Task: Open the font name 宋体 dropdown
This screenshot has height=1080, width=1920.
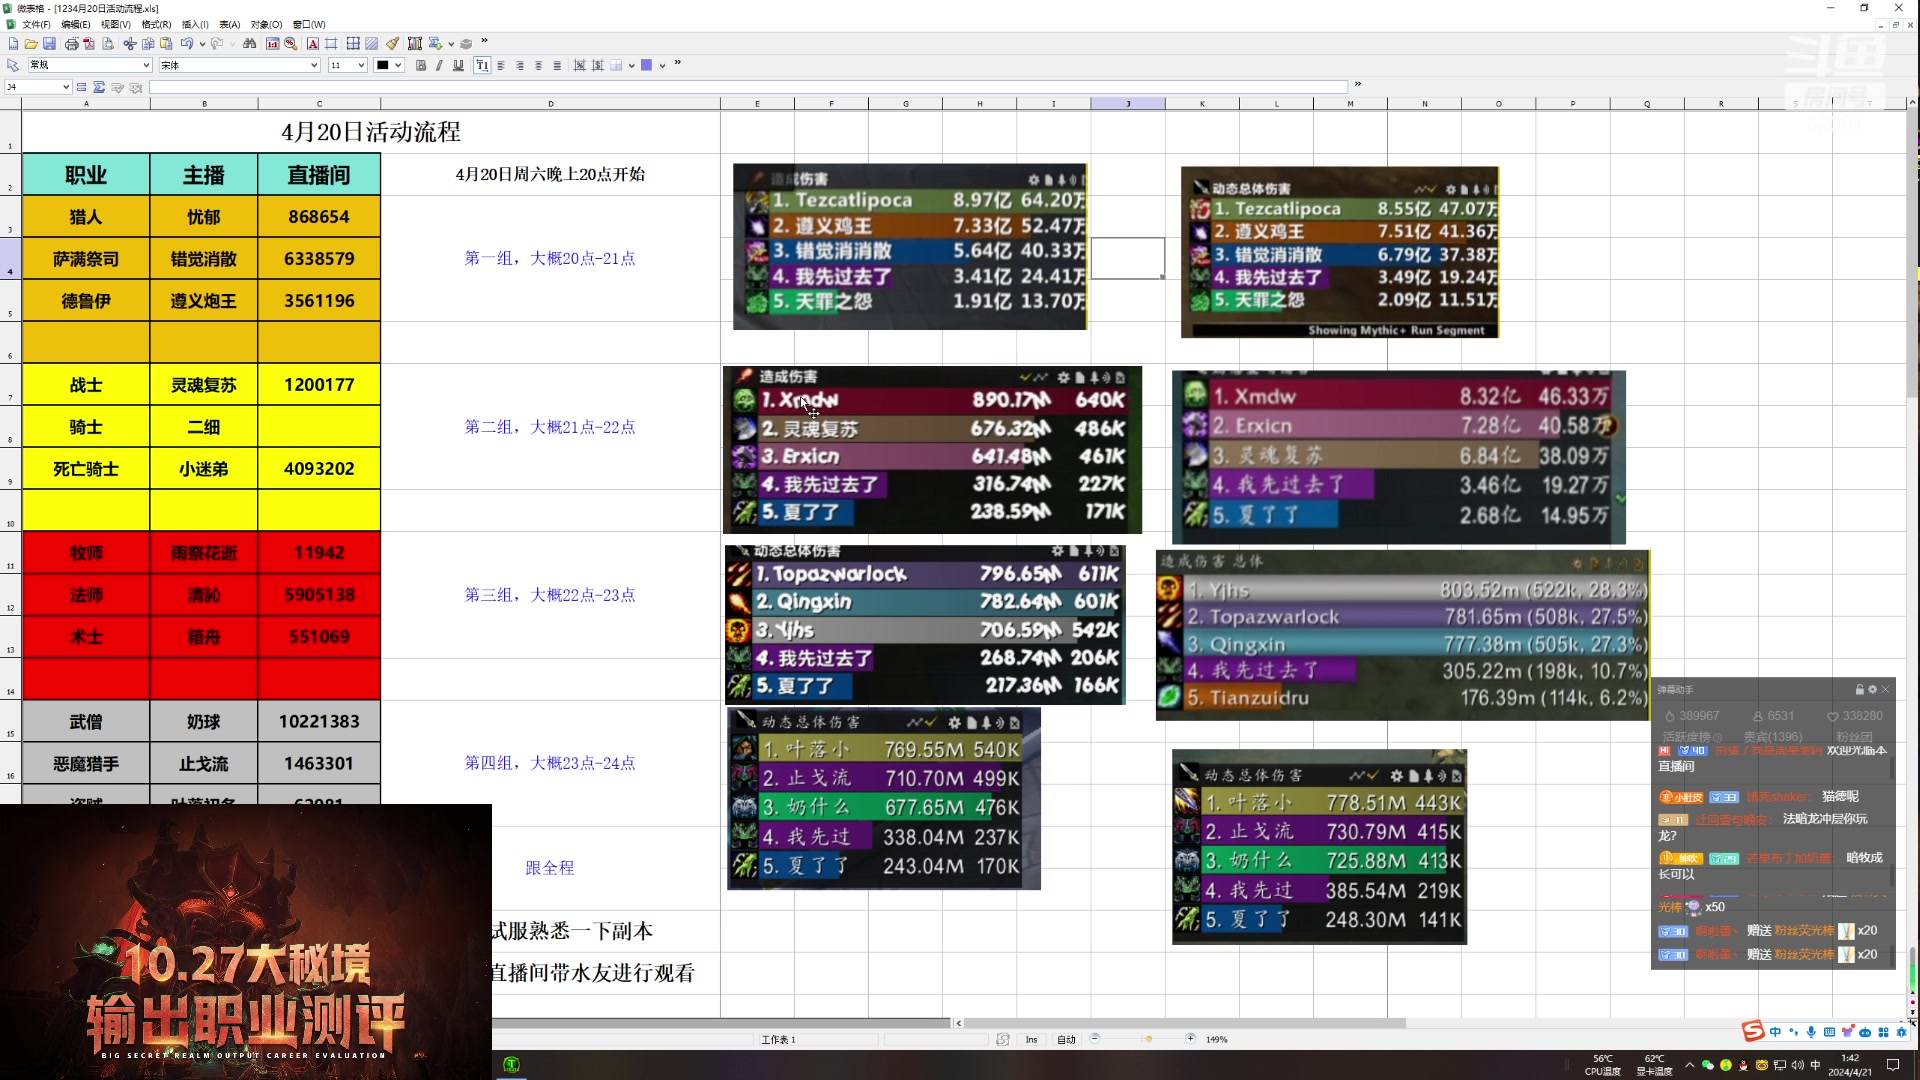Action: click(x=314, y=66)
